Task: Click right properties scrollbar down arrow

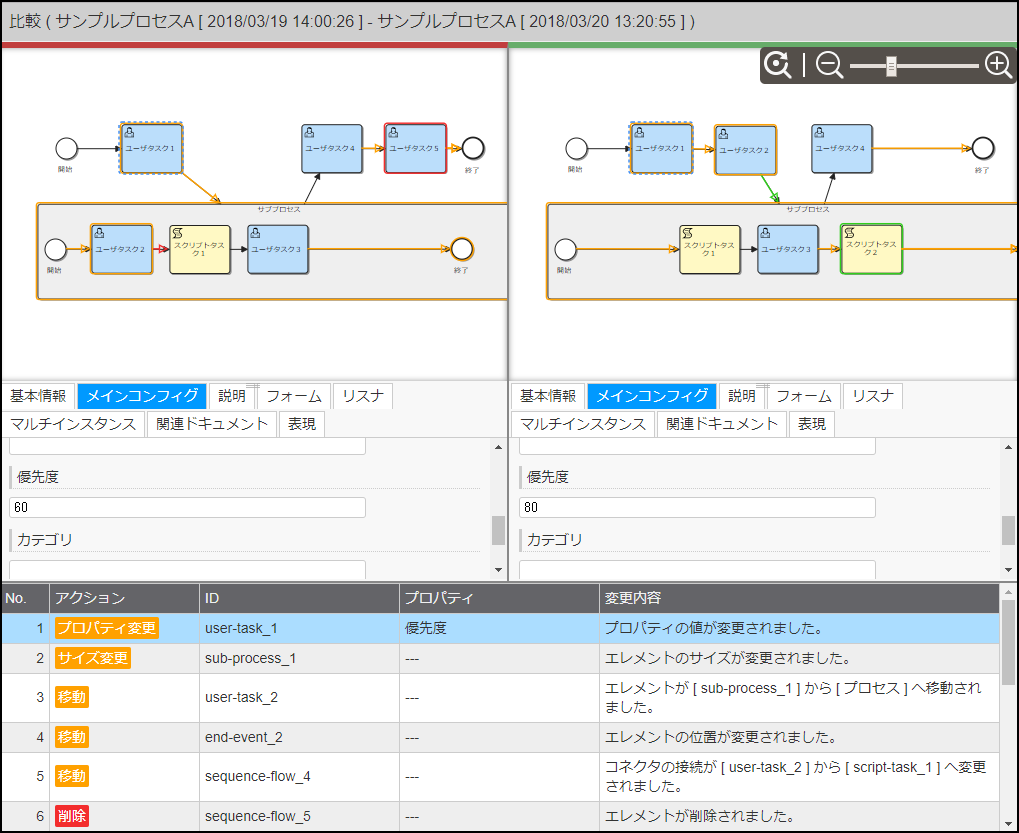Action: pos(1009,570)
